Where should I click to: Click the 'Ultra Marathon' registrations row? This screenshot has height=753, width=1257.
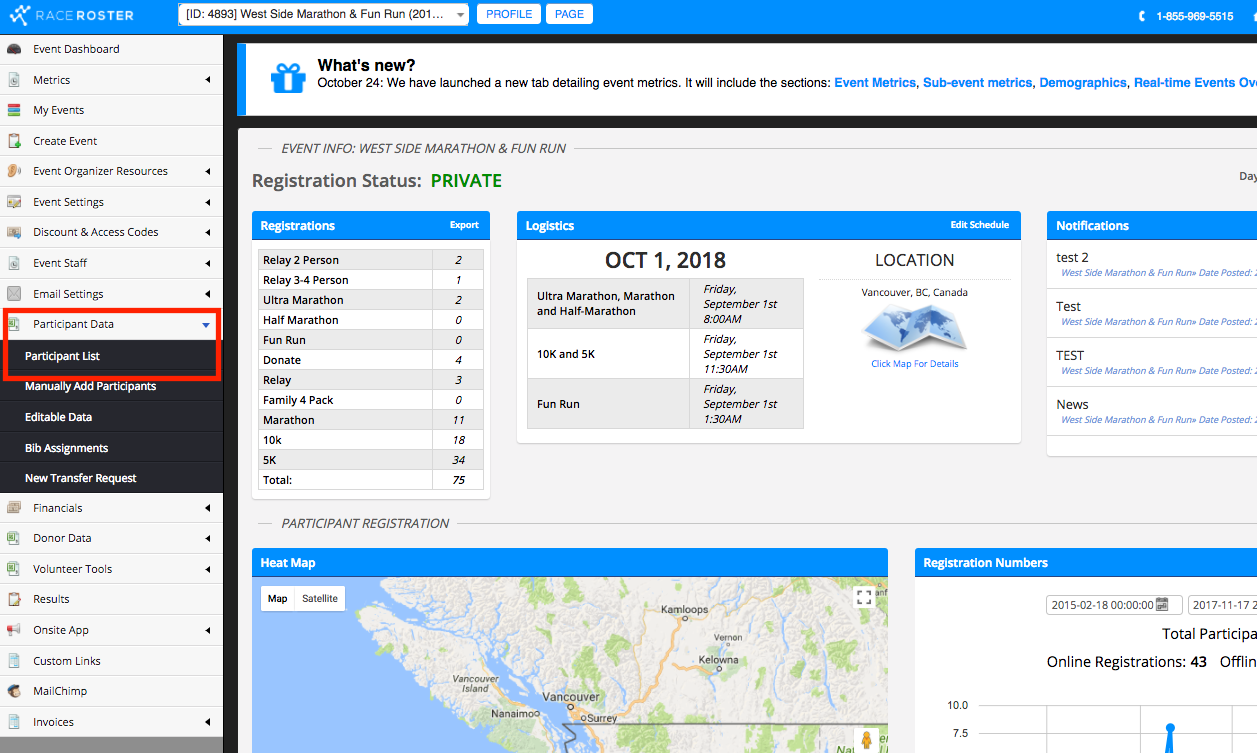pyautogui.click(x=371, y=300)
